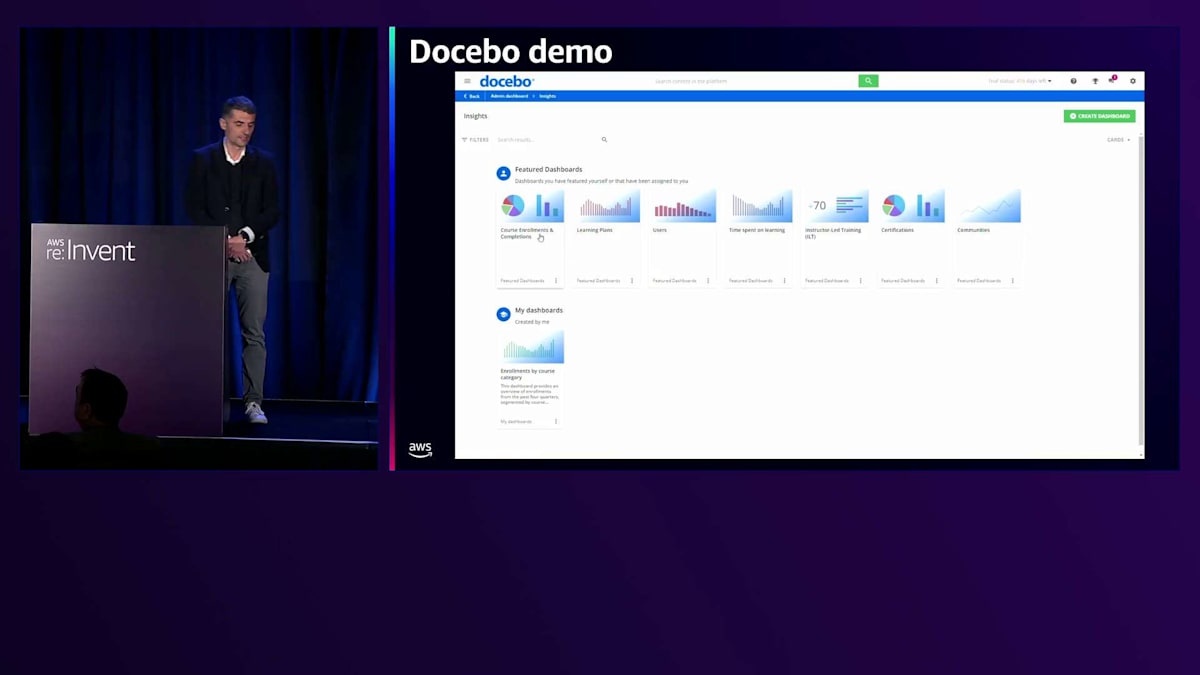Open options menu on Learning Plans card
The height and width of the screenshot is (675, 1200).
click(x=632, y=281)
